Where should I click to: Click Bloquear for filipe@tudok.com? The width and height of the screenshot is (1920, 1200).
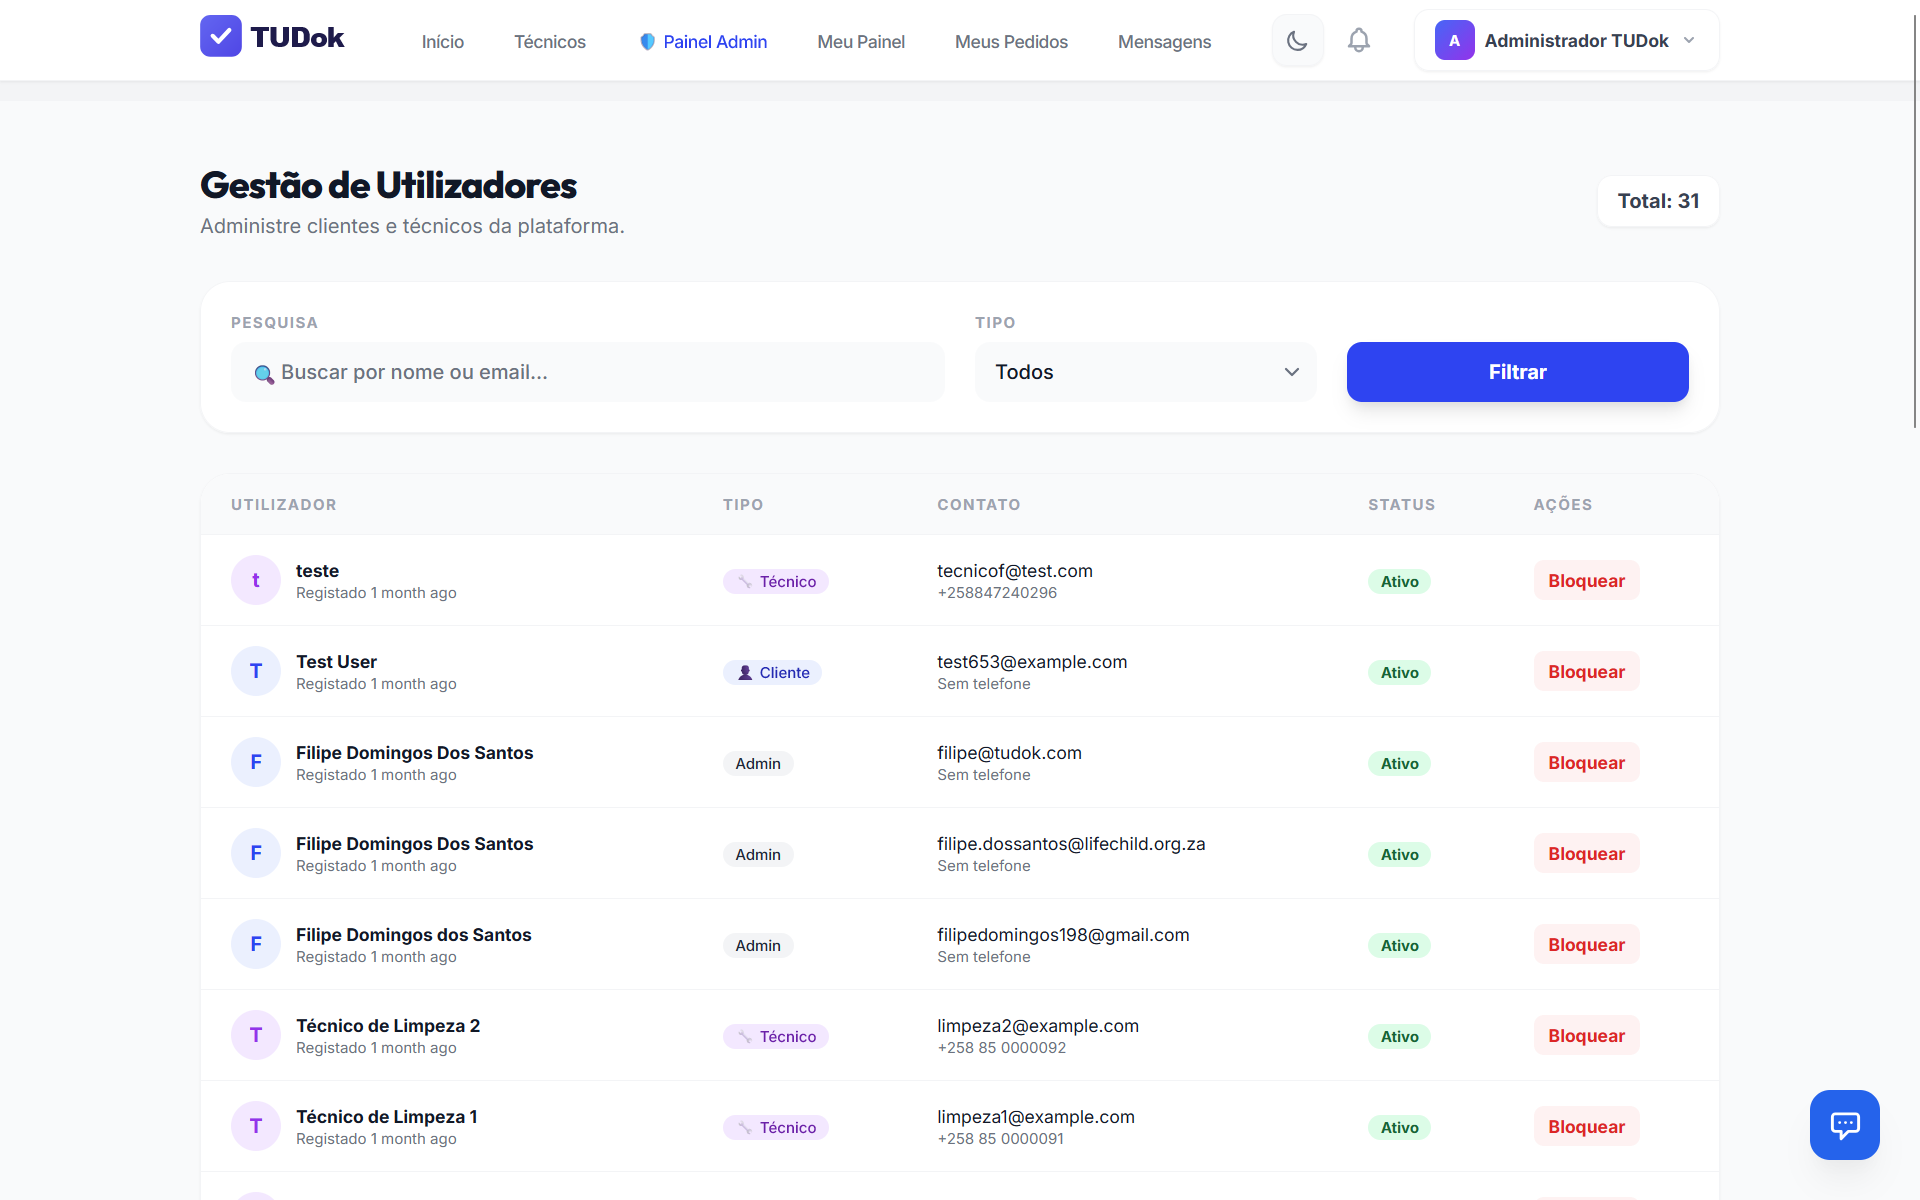[x=1586, y=763]
